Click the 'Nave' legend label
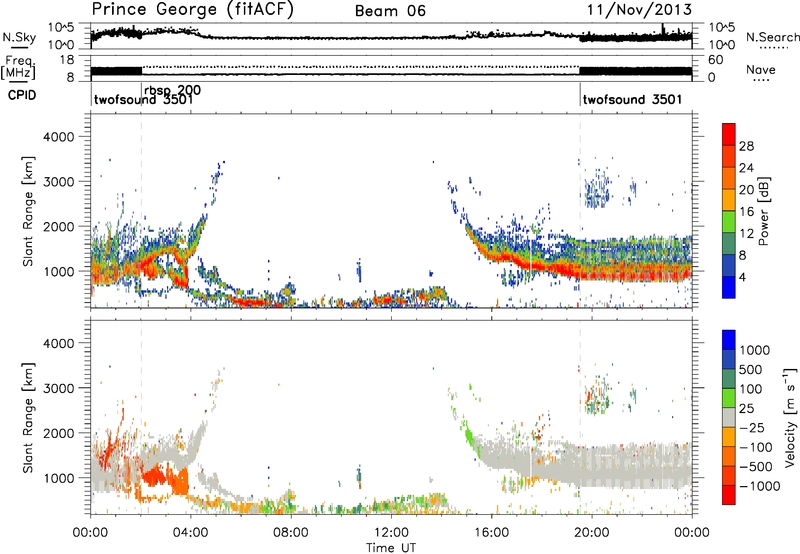The image size is (800, 554). click(x=761, y=70)
